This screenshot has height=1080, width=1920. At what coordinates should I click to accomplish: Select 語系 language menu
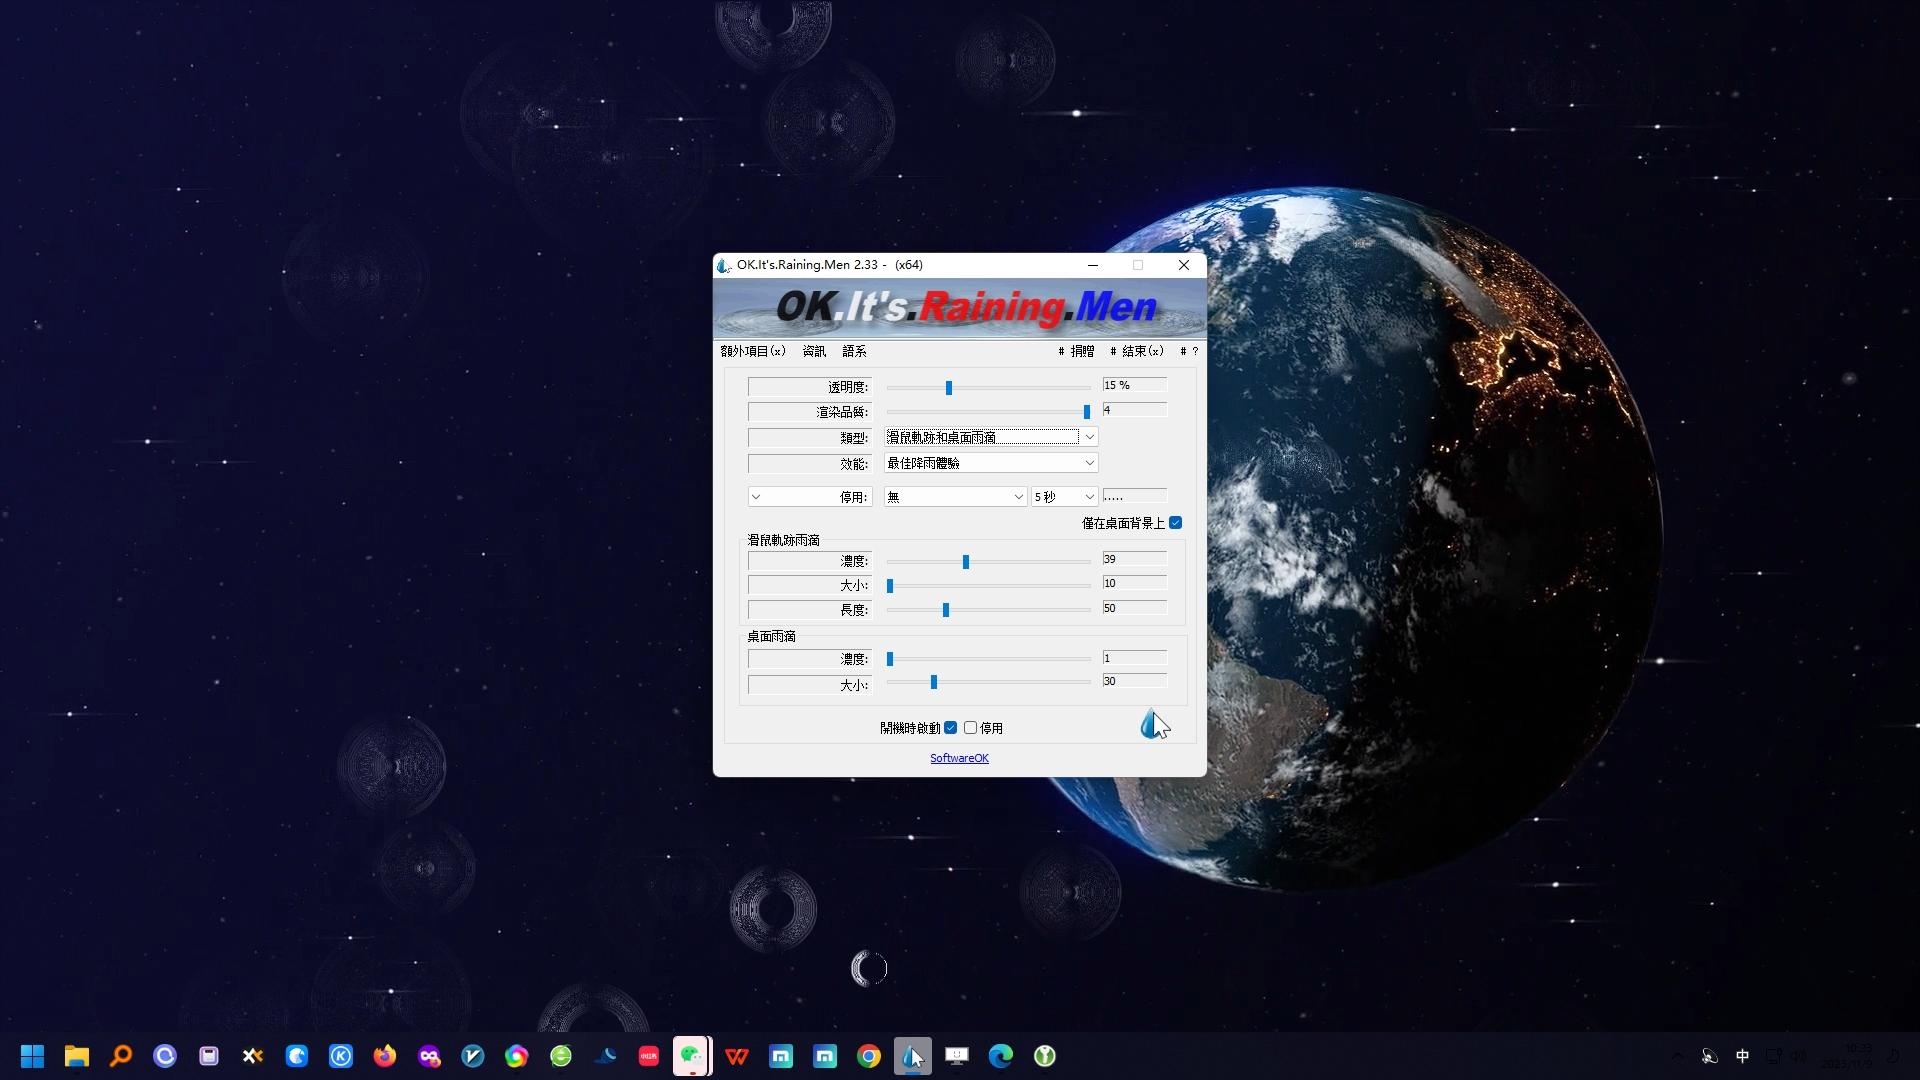click(x=853, y=351)
